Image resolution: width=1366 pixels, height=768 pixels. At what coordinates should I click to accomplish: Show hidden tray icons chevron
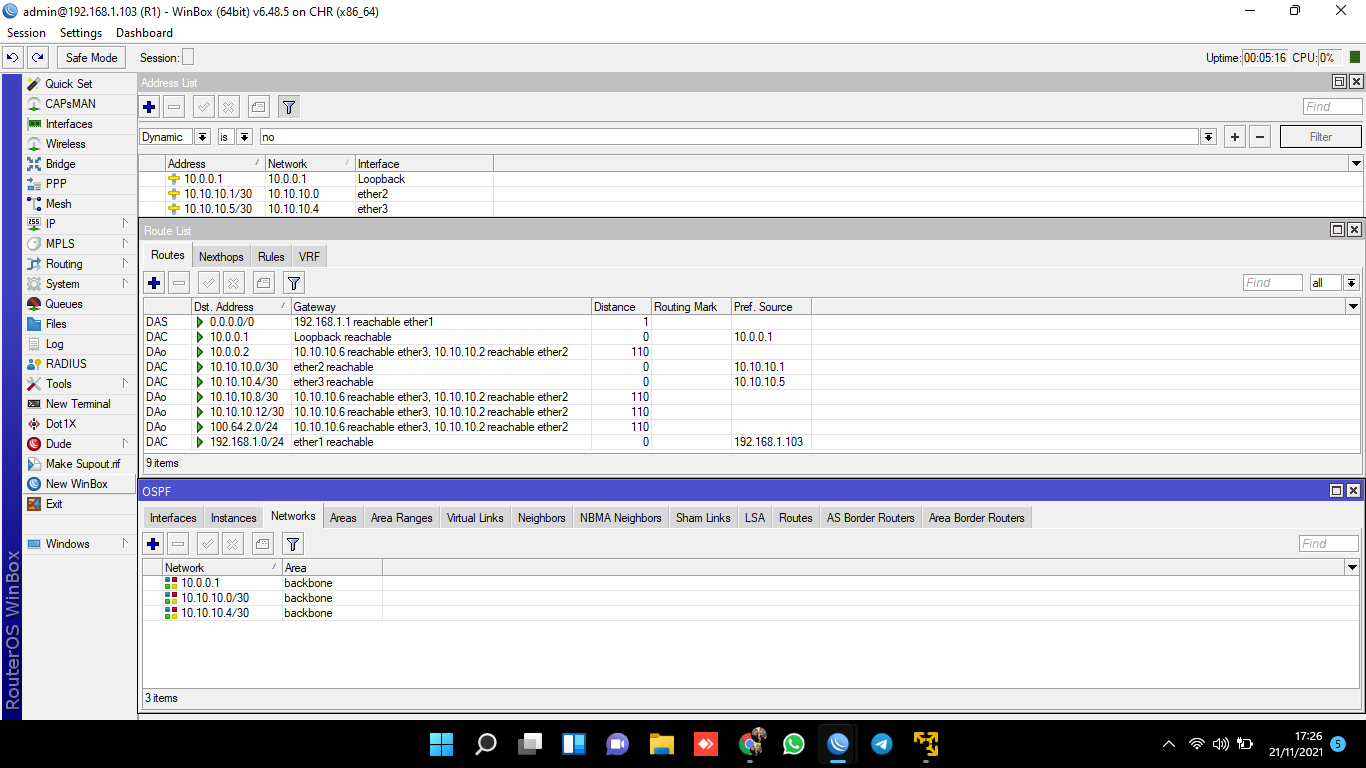(1168, 744)
